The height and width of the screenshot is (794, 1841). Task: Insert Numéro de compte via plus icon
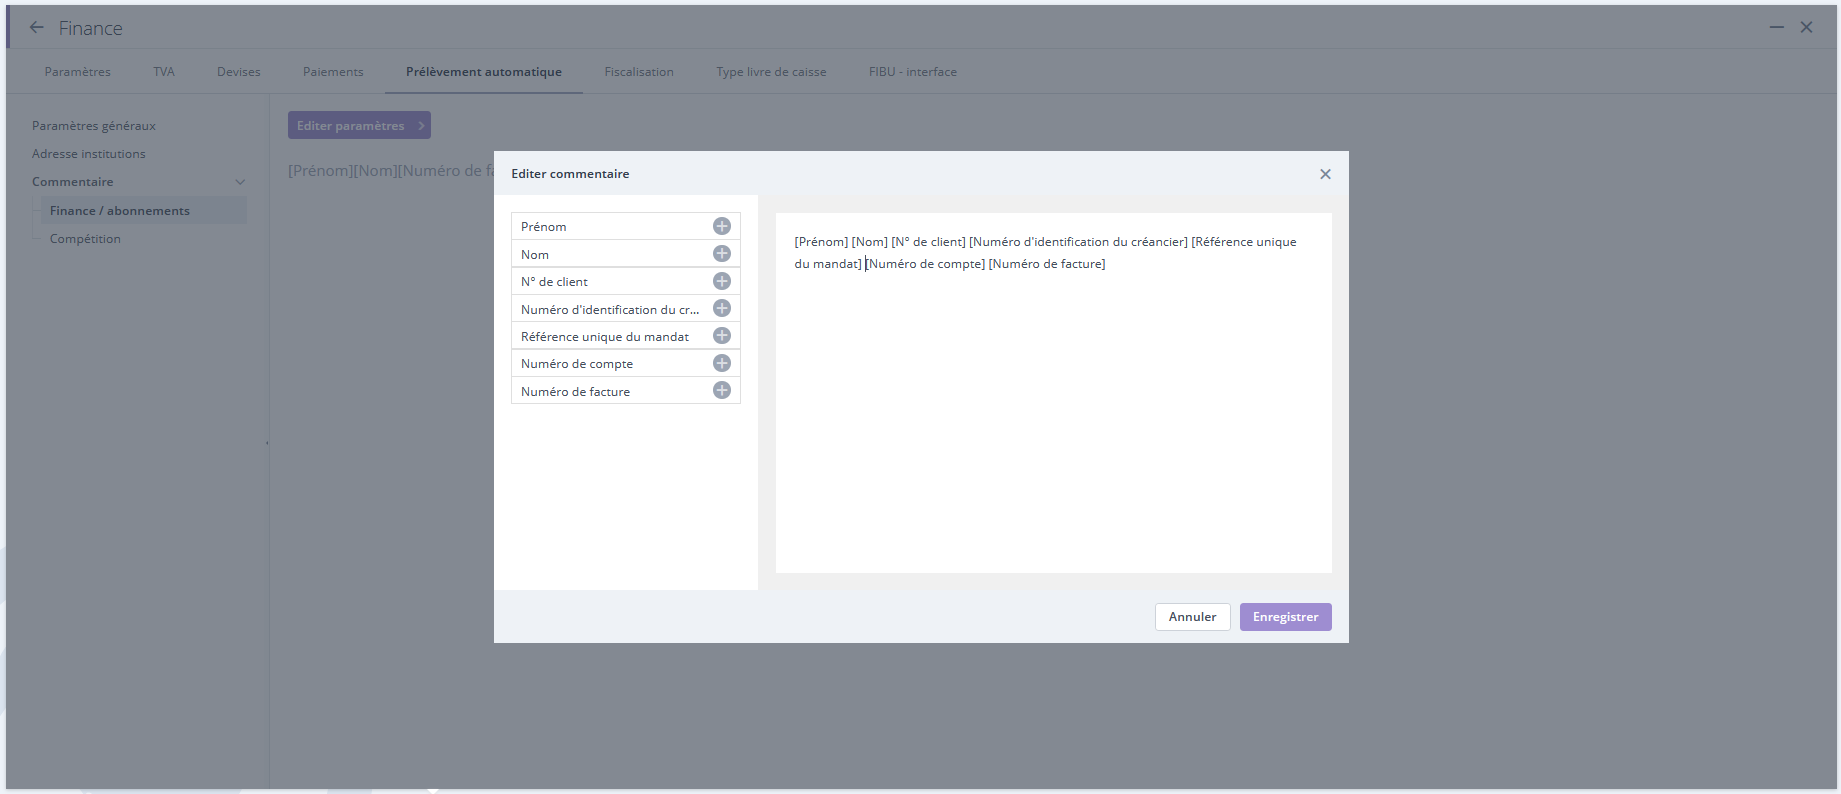[721, 363]
